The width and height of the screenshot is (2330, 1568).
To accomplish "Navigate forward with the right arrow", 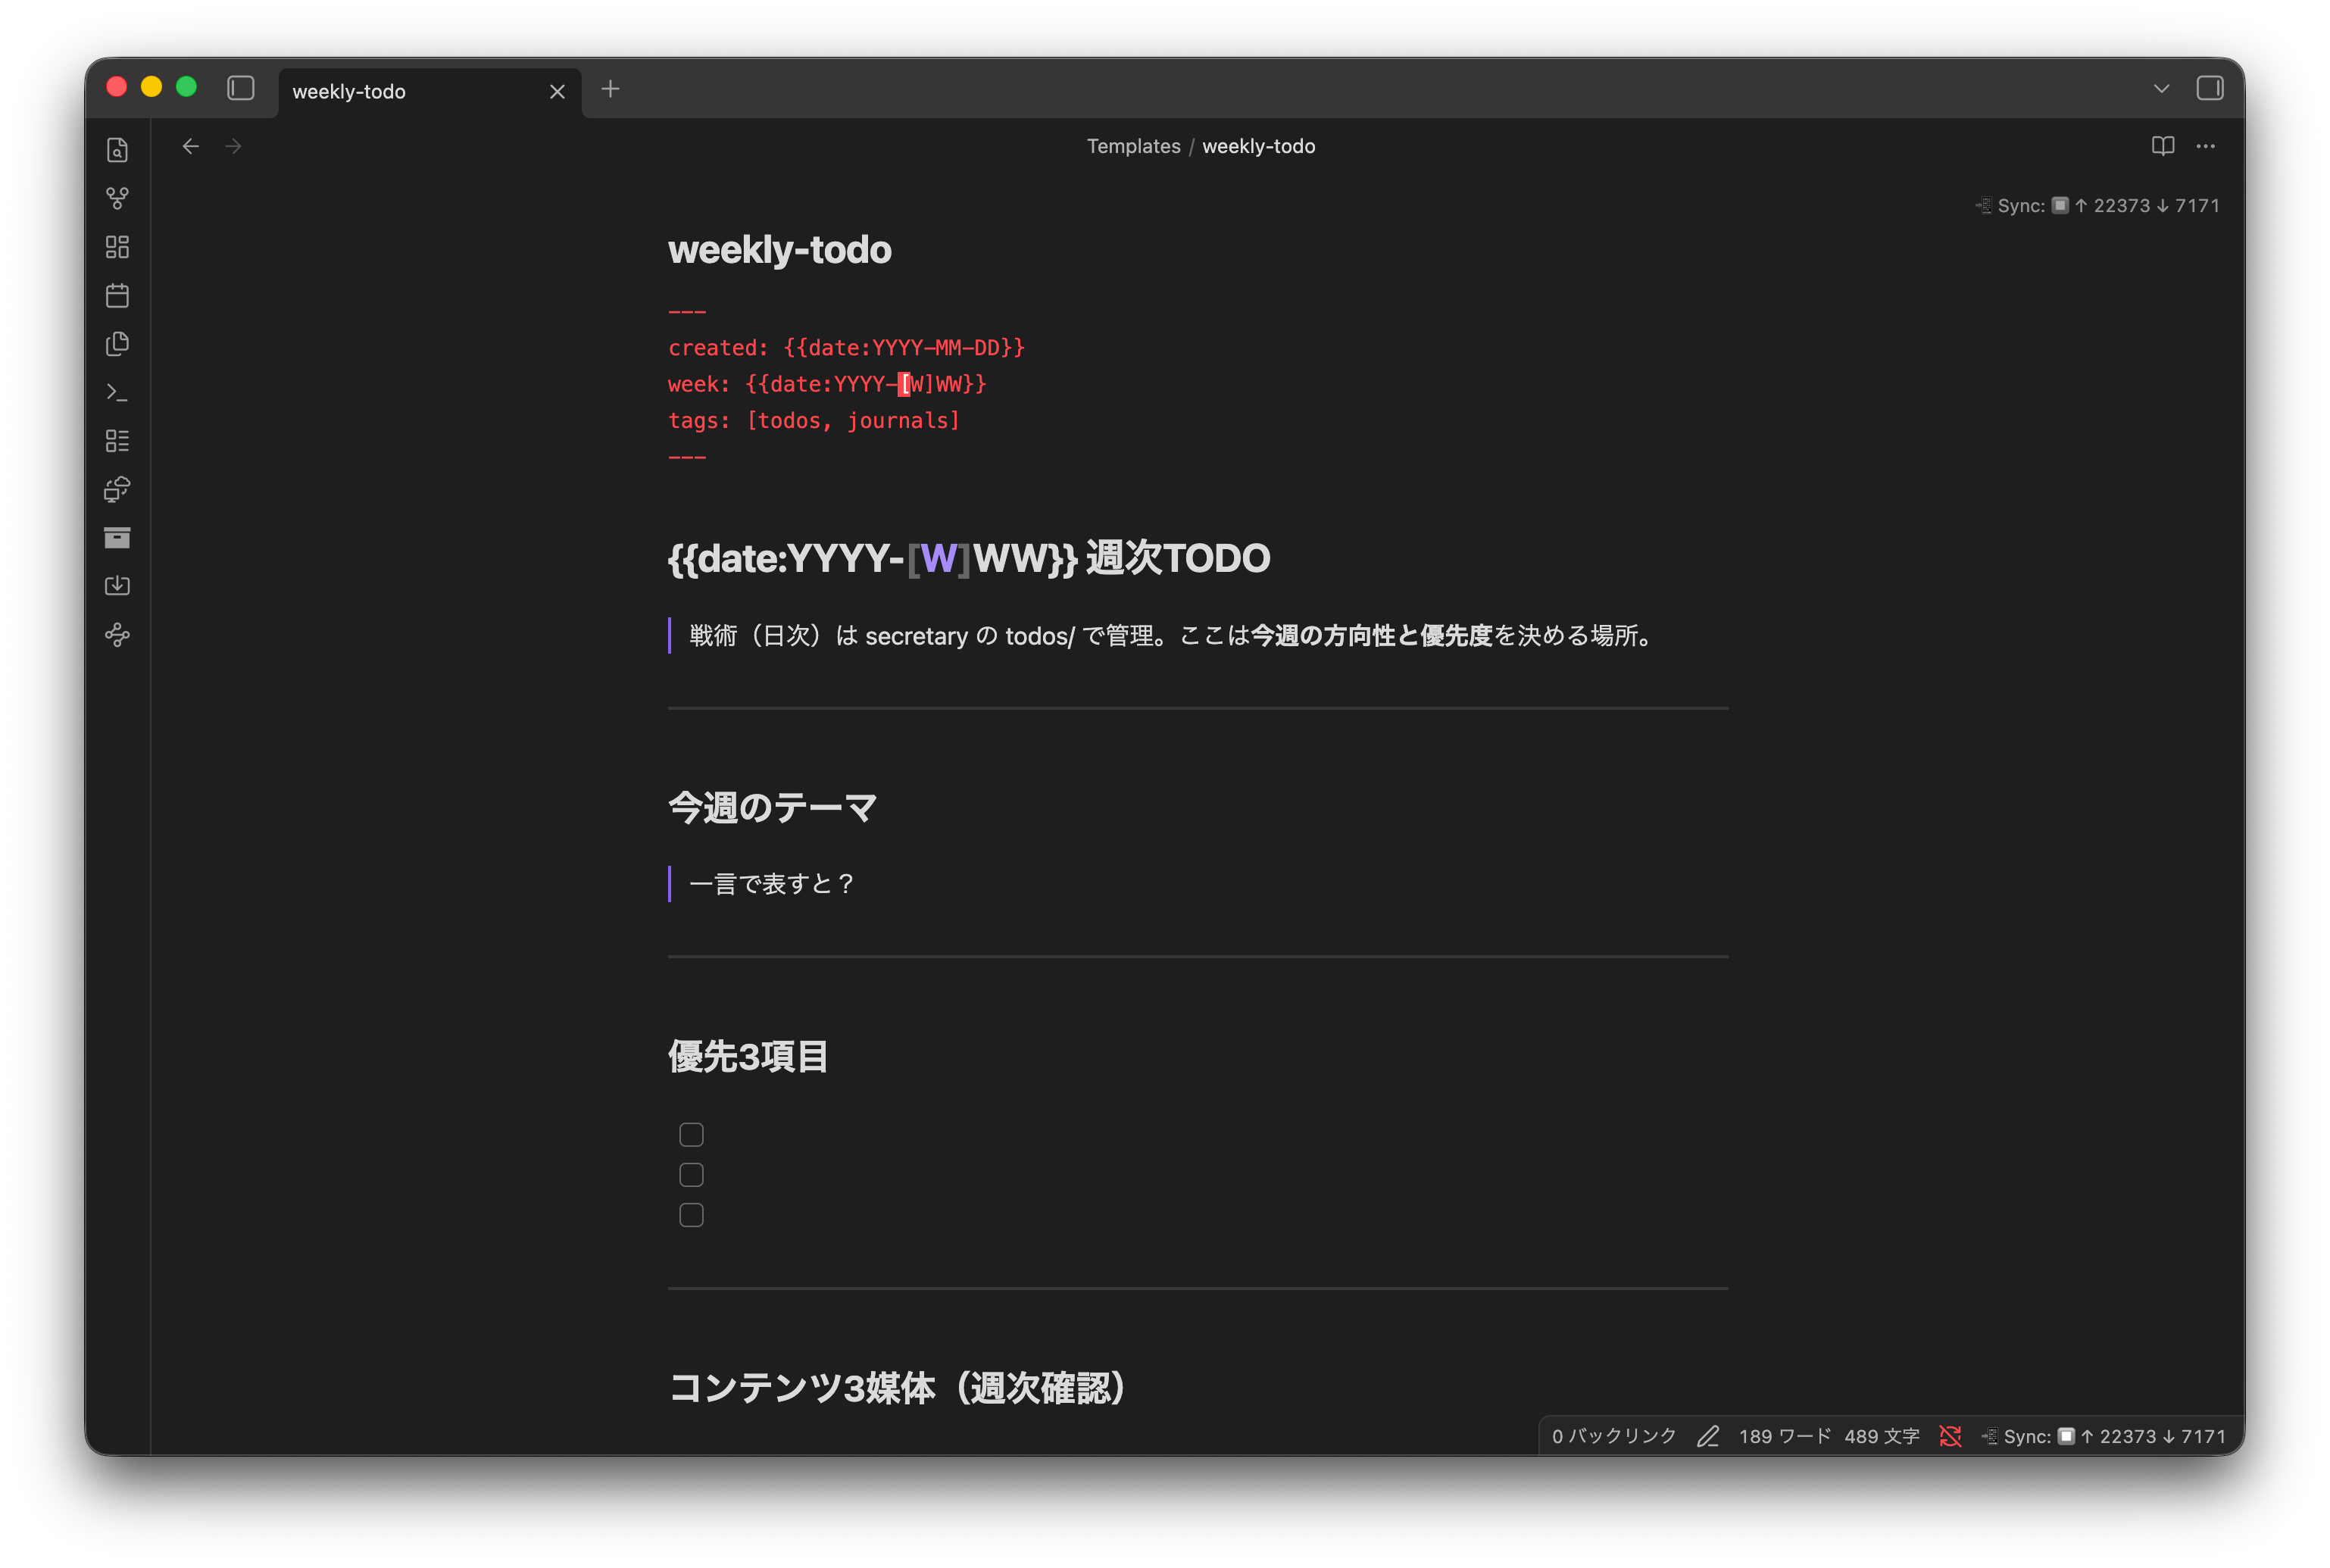I will tap(234, 146).
